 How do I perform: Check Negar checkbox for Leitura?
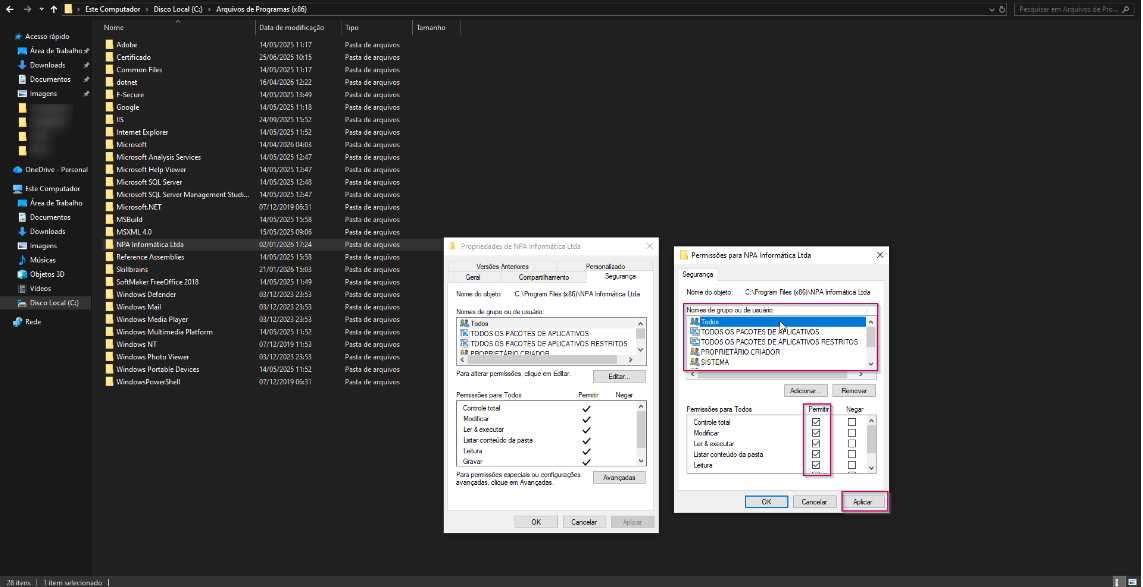(x=852, y=465)
